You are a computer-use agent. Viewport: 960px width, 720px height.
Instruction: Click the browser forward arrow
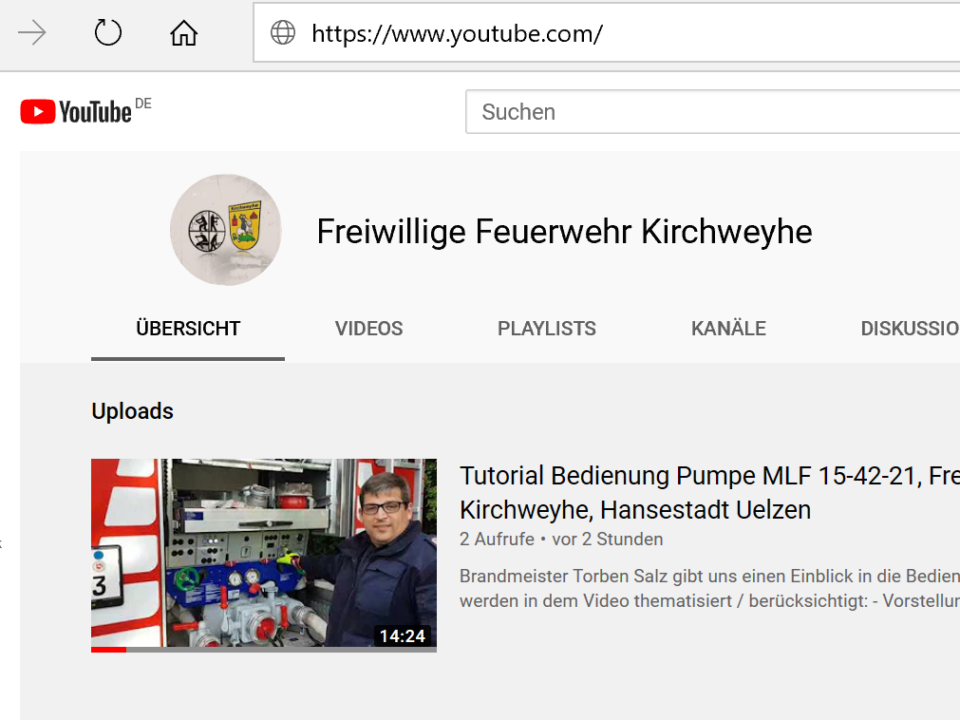coord(32,33)
